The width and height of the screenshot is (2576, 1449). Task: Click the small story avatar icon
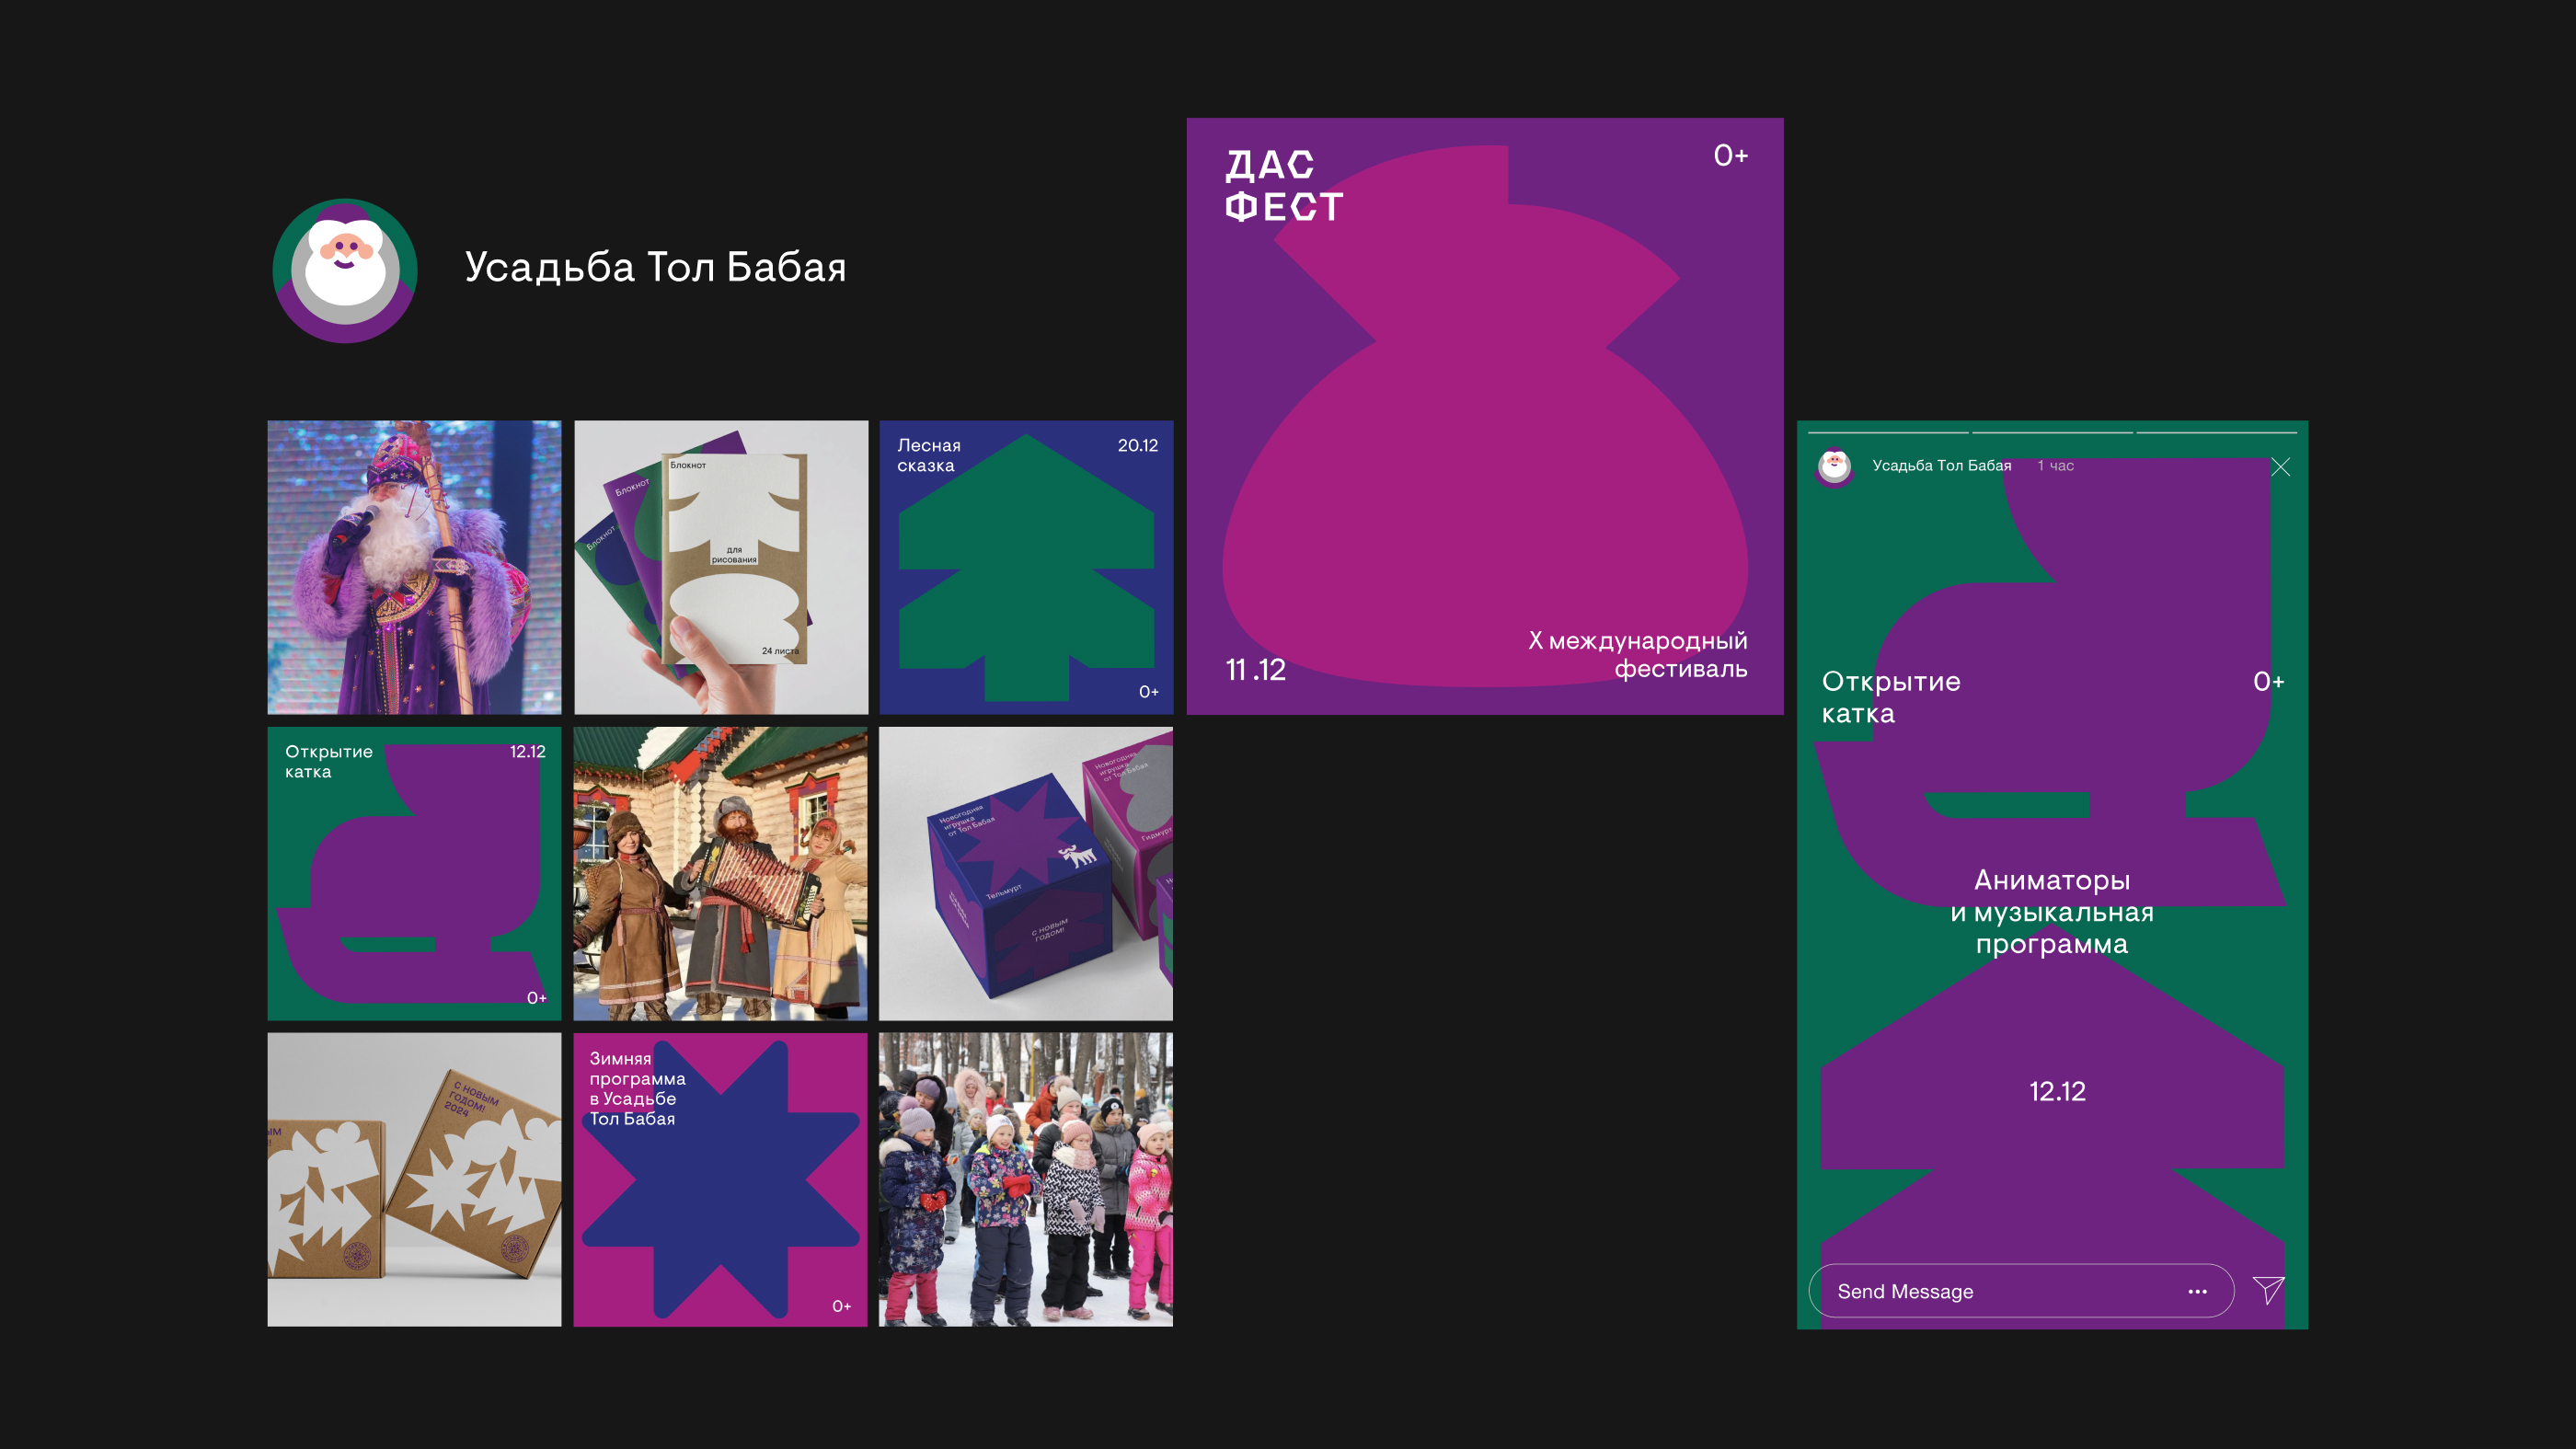[1834, 466]
